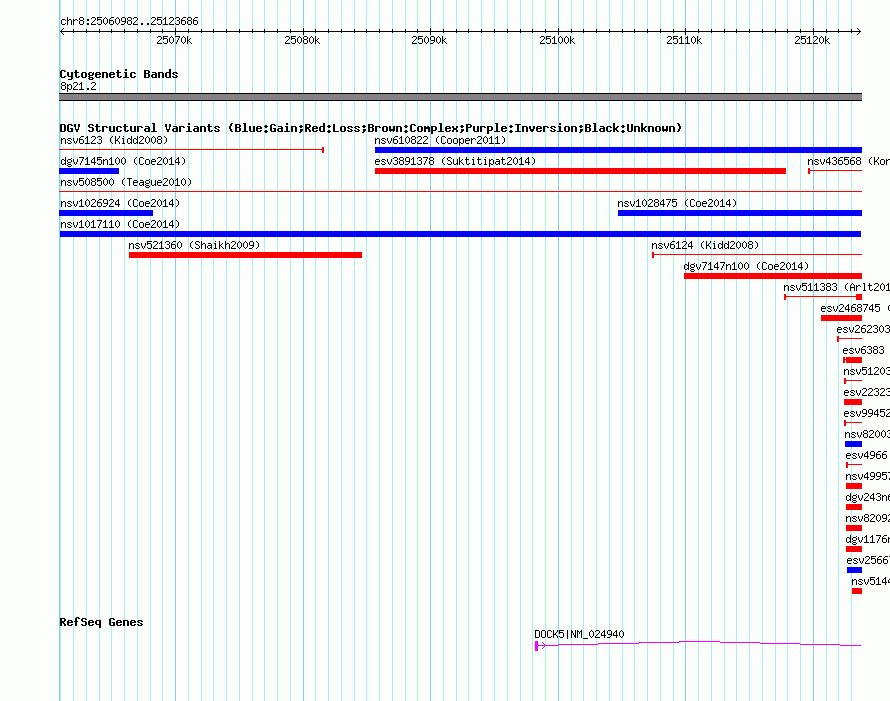The height and width of the screenshot is (701, 890).
Task: Click the blue nsv1028475 gain bar
Action: [740, 213]
